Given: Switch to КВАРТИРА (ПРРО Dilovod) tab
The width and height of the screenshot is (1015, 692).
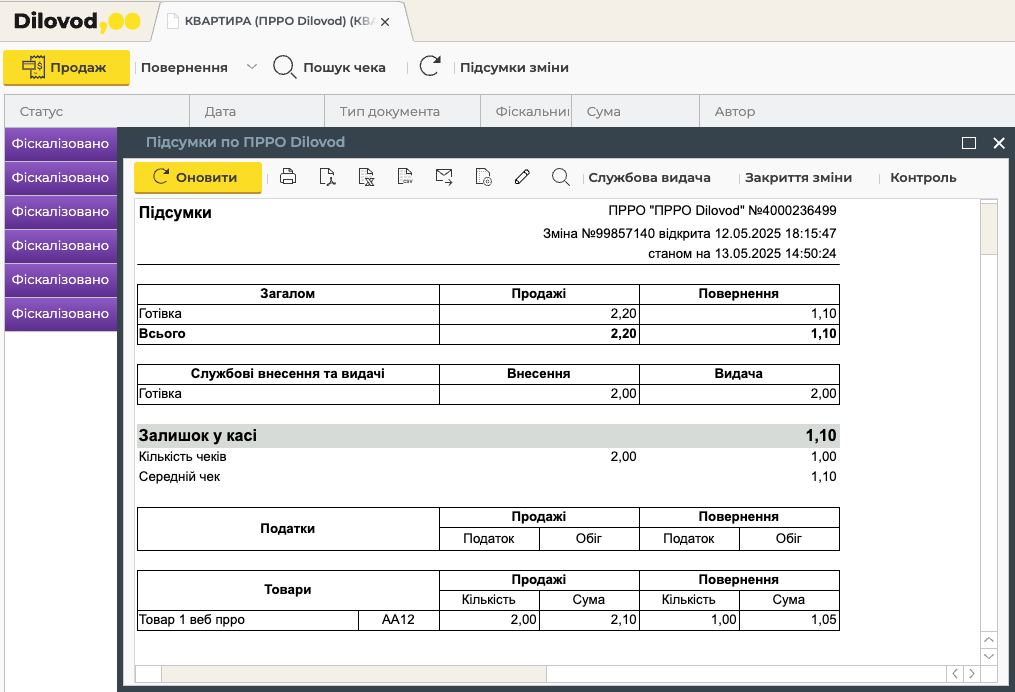Looking at the screenshot, I should (x=278, y=21).
